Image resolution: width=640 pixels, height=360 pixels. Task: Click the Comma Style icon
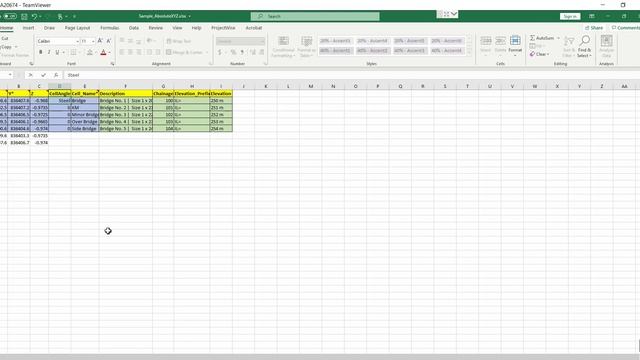coord(242,52)
